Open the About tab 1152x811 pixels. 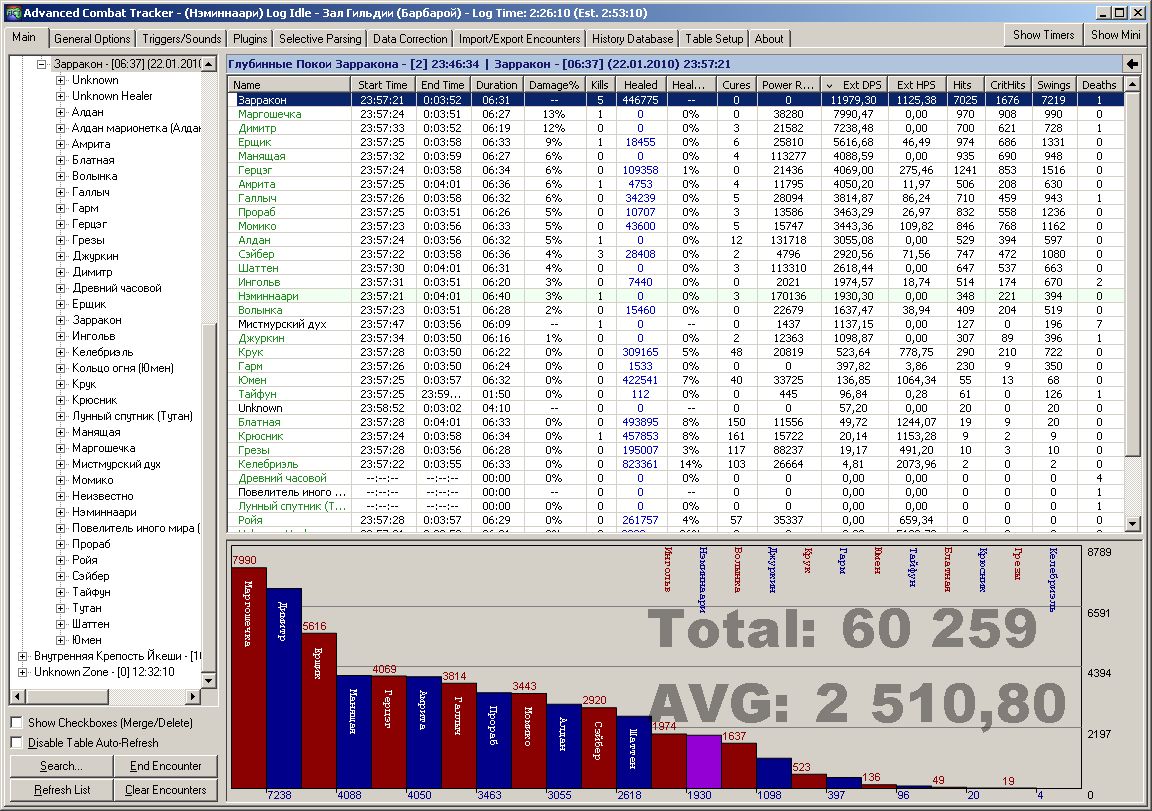(768, 39)
